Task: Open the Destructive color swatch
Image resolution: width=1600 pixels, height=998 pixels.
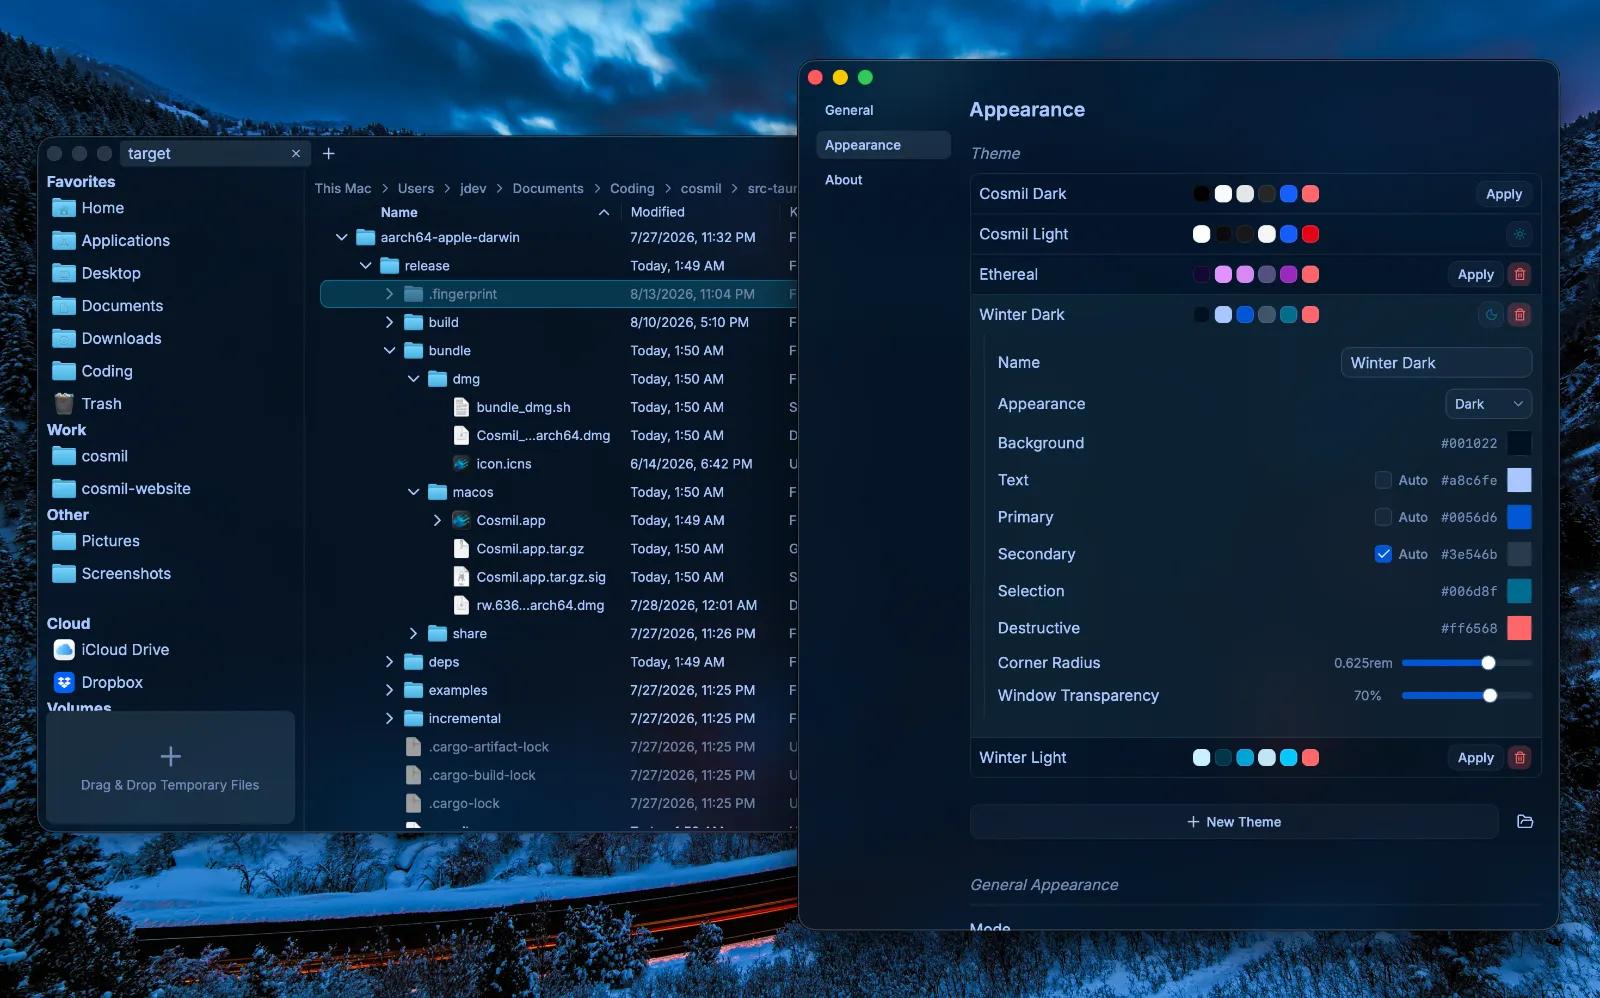Action: click(1519, 628)
